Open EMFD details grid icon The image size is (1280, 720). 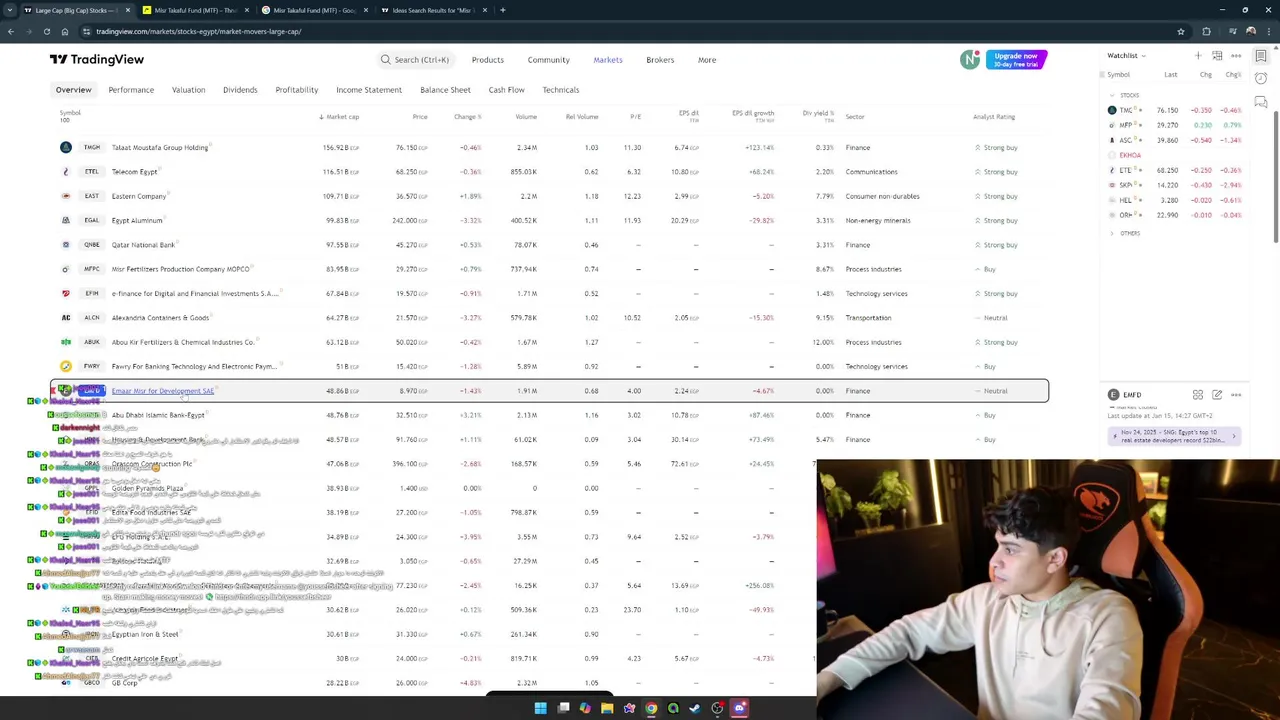coord(1198,395)
